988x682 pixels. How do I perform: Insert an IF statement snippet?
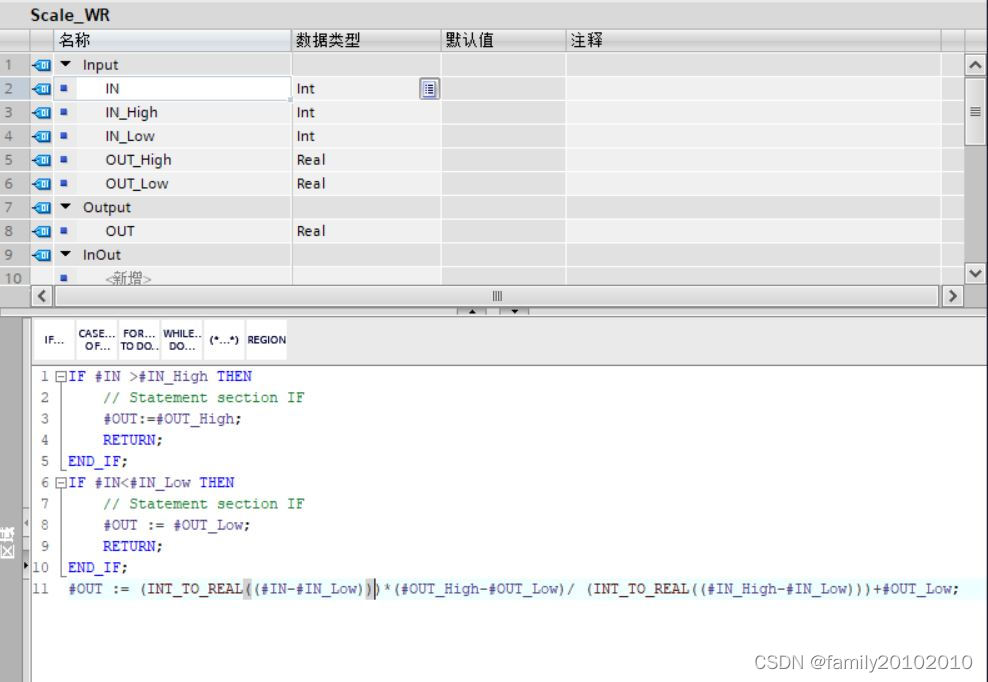55,339
